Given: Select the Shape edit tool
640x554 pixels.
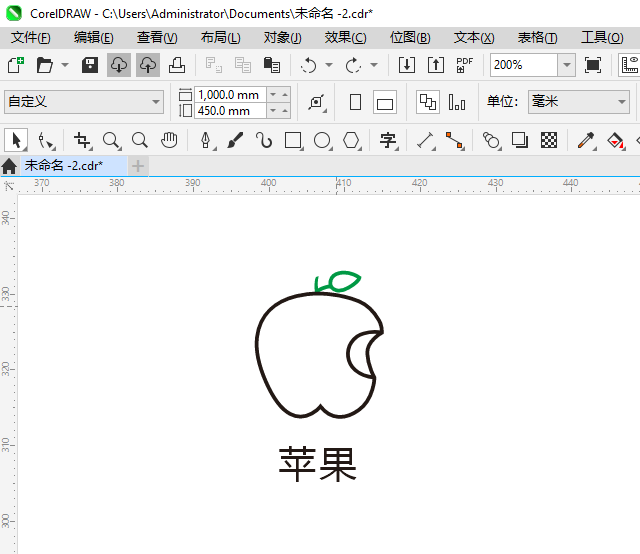Looking at the screenshot, I should pos(46,140).
